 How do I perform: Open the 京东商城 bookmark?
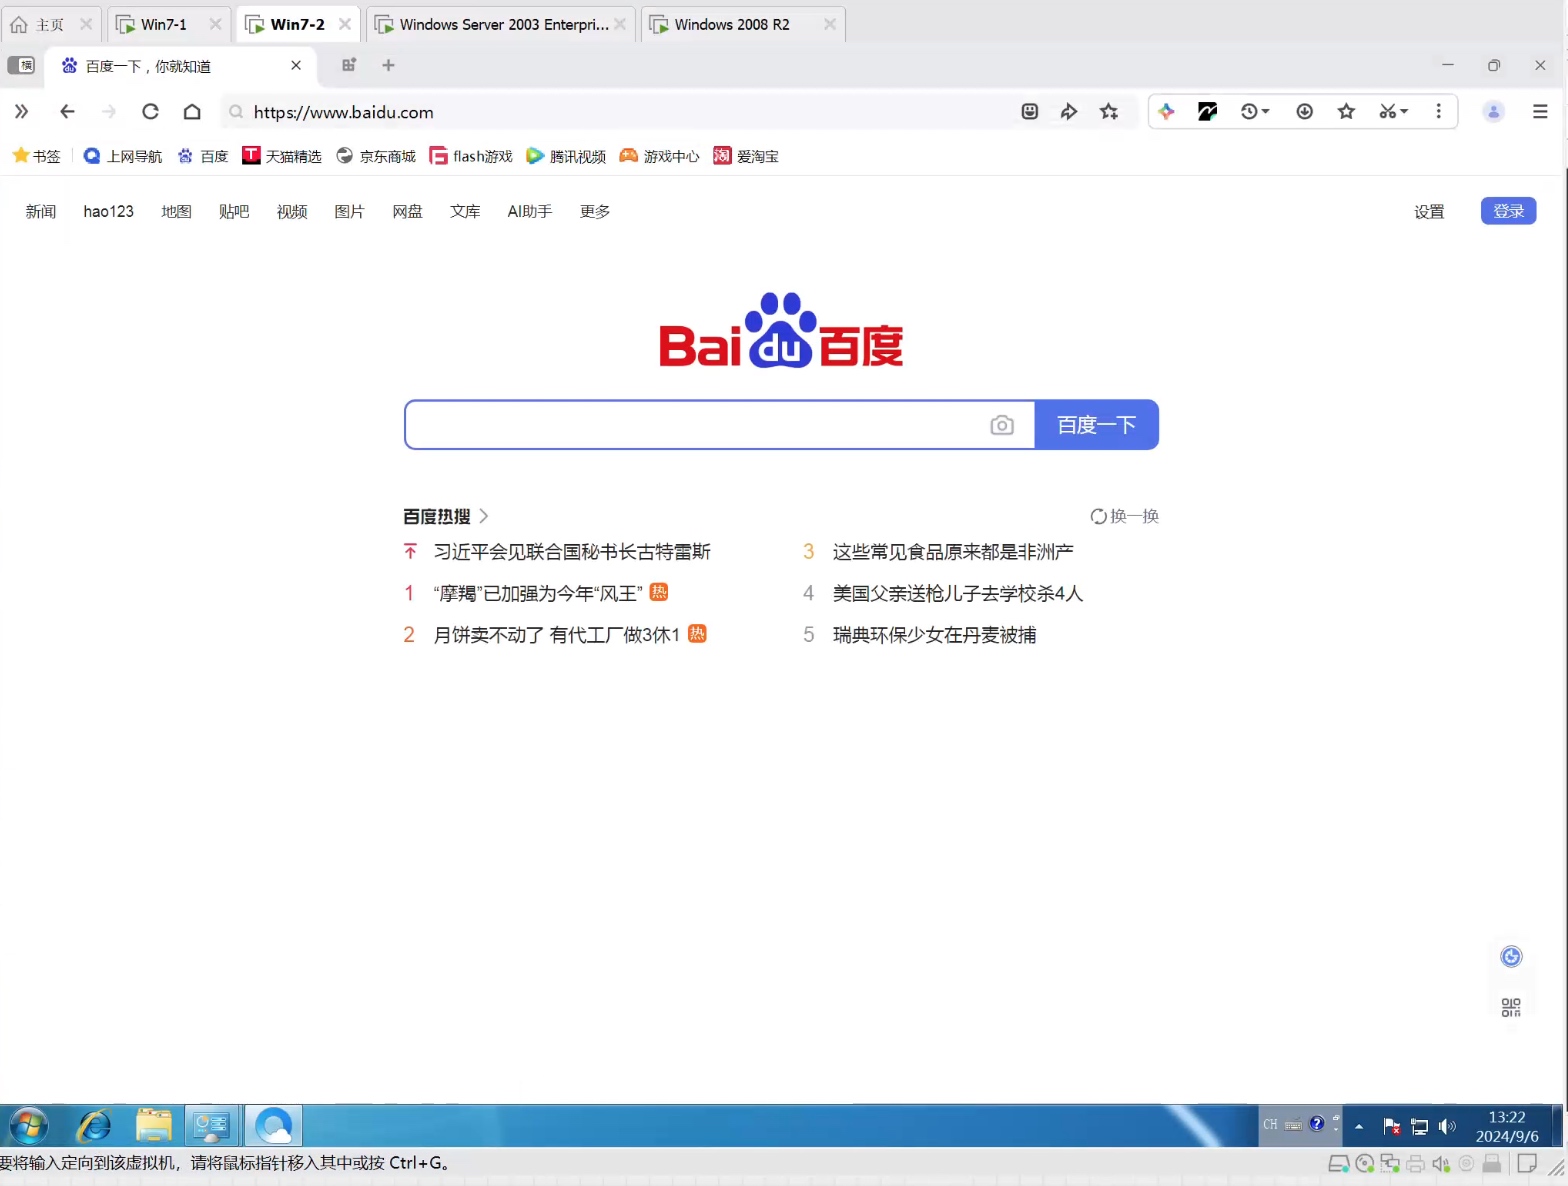[376, 156]
